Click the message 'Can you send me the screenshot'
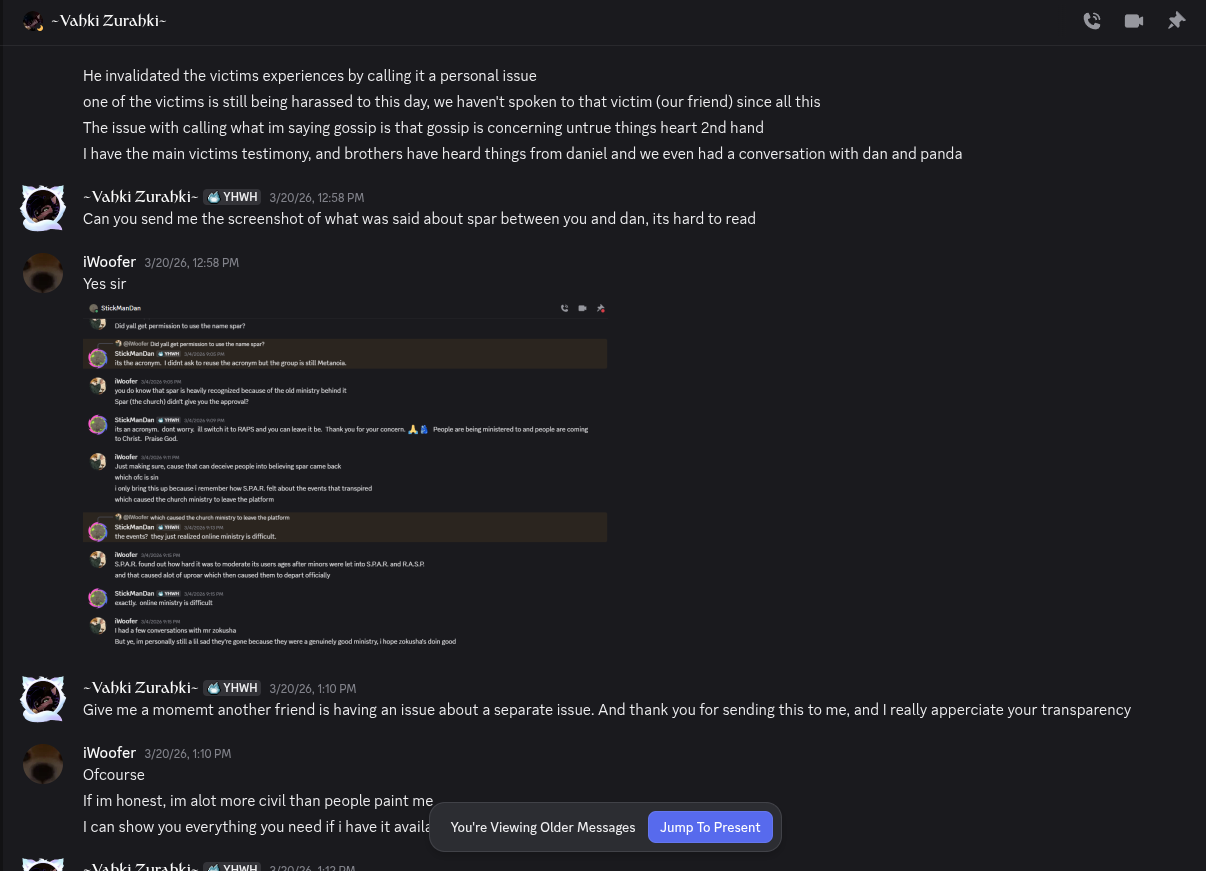1206x871 pixels. point(419,219)
